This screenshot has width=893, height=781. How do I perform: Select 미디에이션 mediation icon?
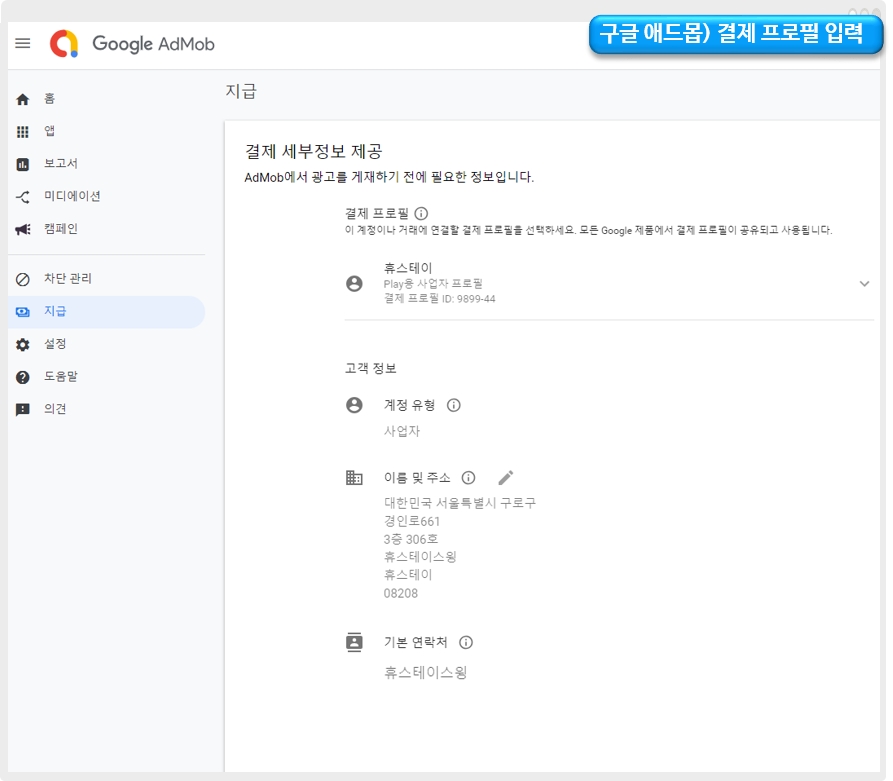click(23, 197)
